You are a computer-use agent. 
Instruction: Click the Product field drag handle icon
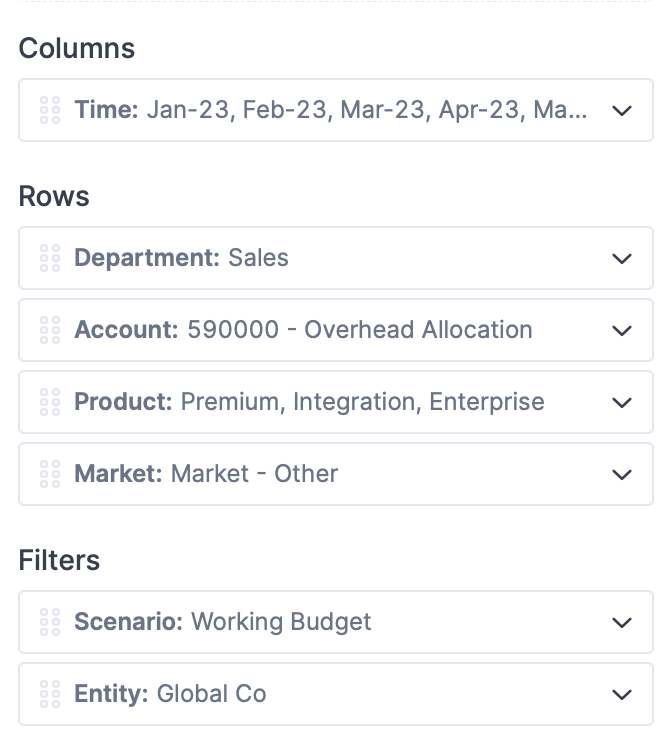(x=49, y=402)
